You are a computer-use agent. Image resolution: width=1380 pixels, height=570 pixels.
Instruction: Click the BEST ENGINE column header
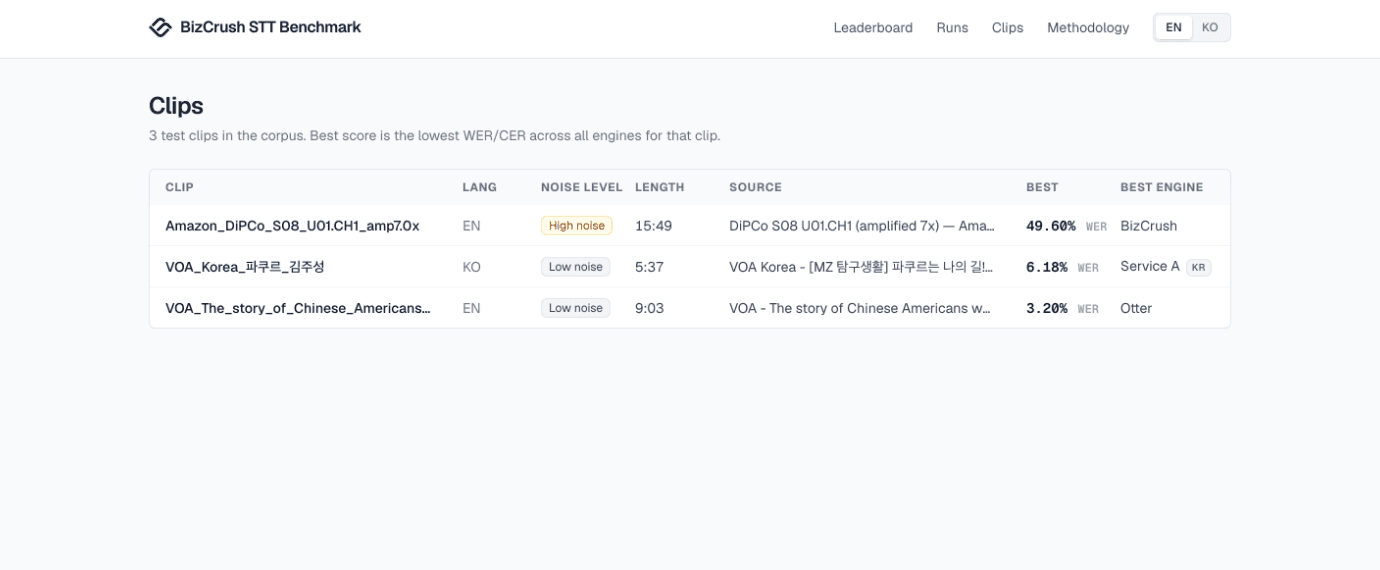[1162, 187]
